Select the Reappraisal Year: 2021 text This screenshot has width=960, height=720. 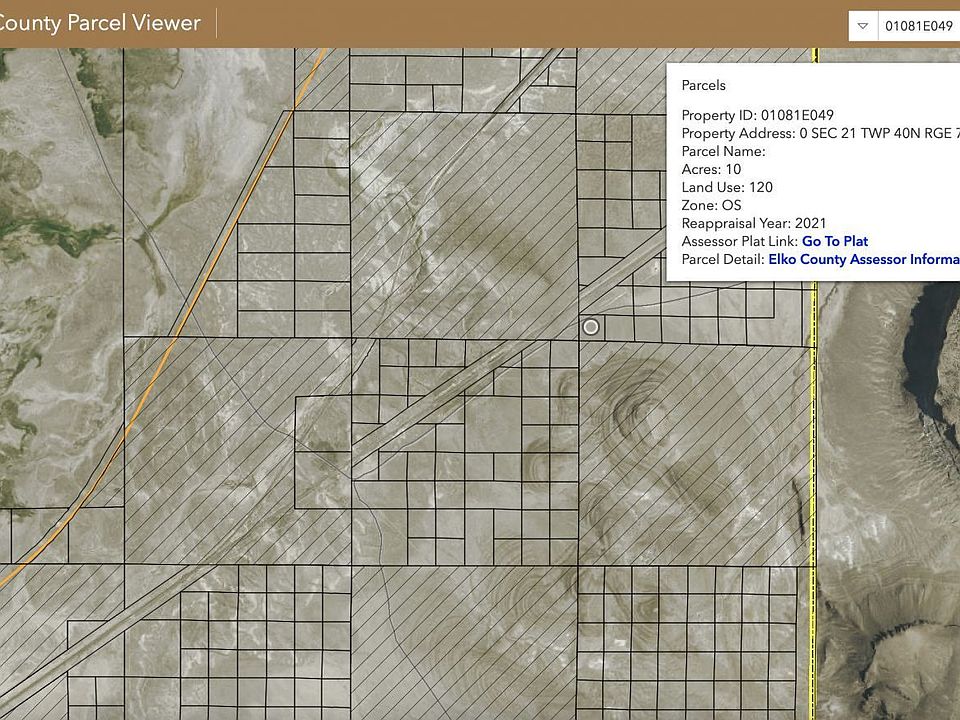coord(754,223)
